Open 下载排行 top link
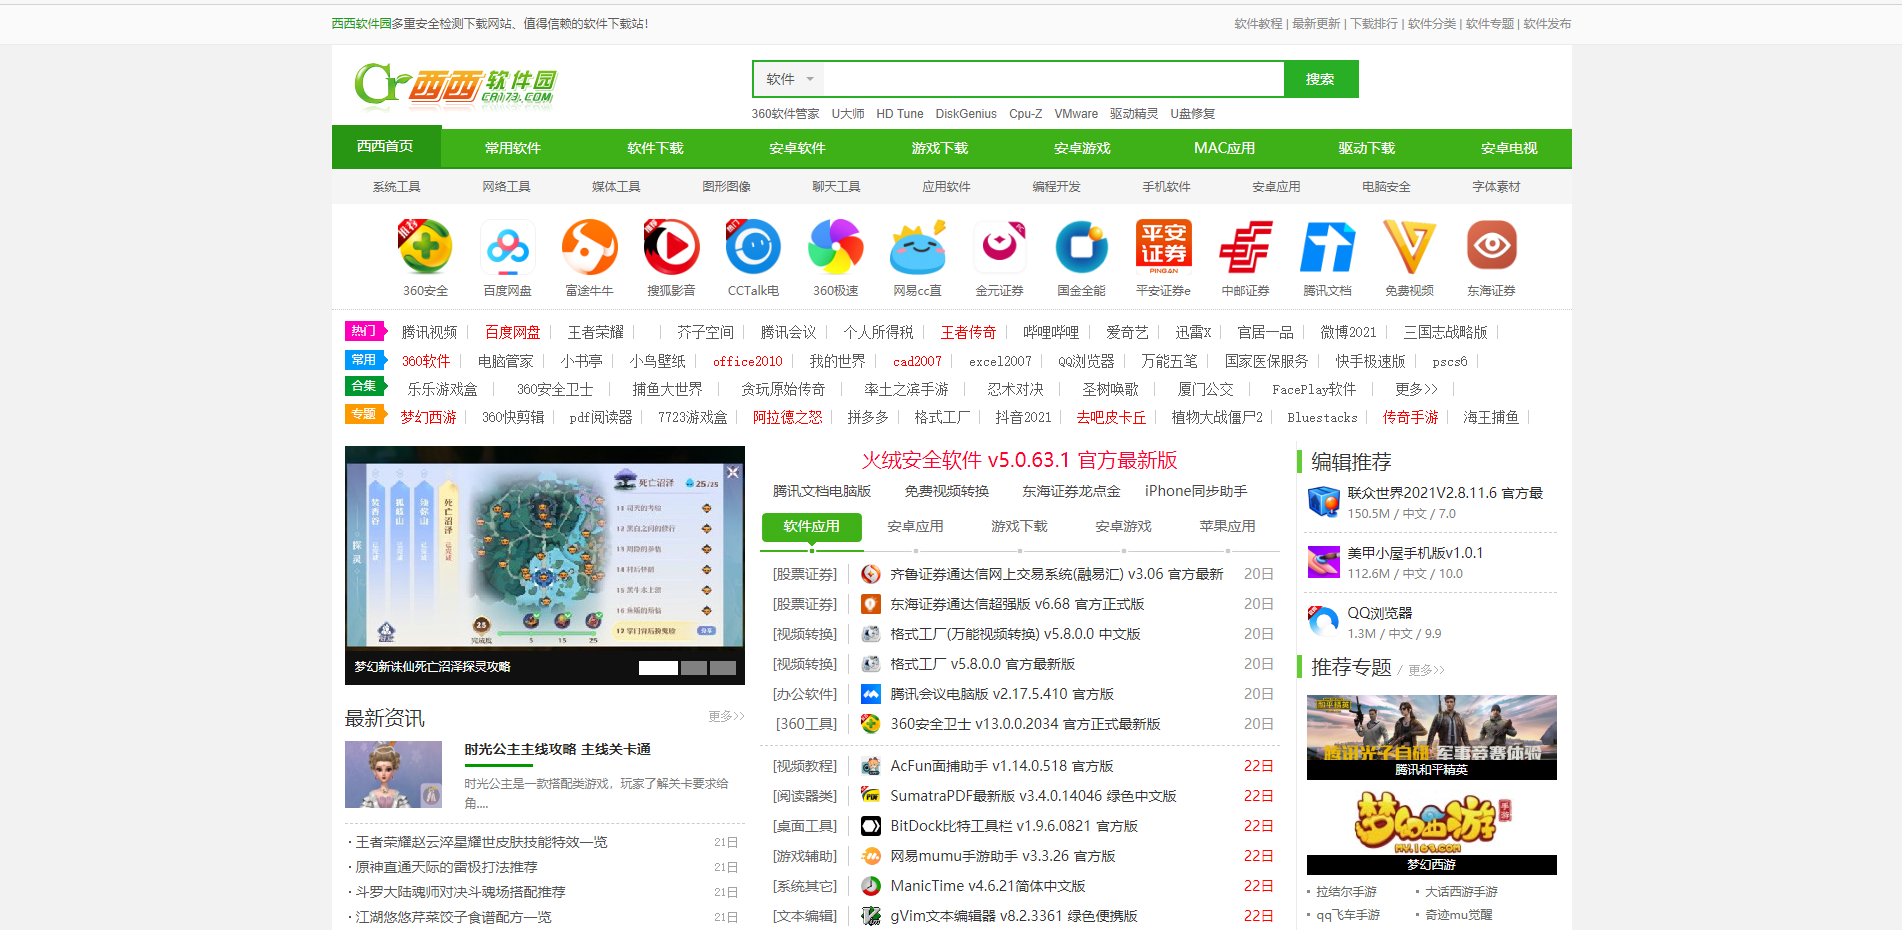 click(1374, 24)
